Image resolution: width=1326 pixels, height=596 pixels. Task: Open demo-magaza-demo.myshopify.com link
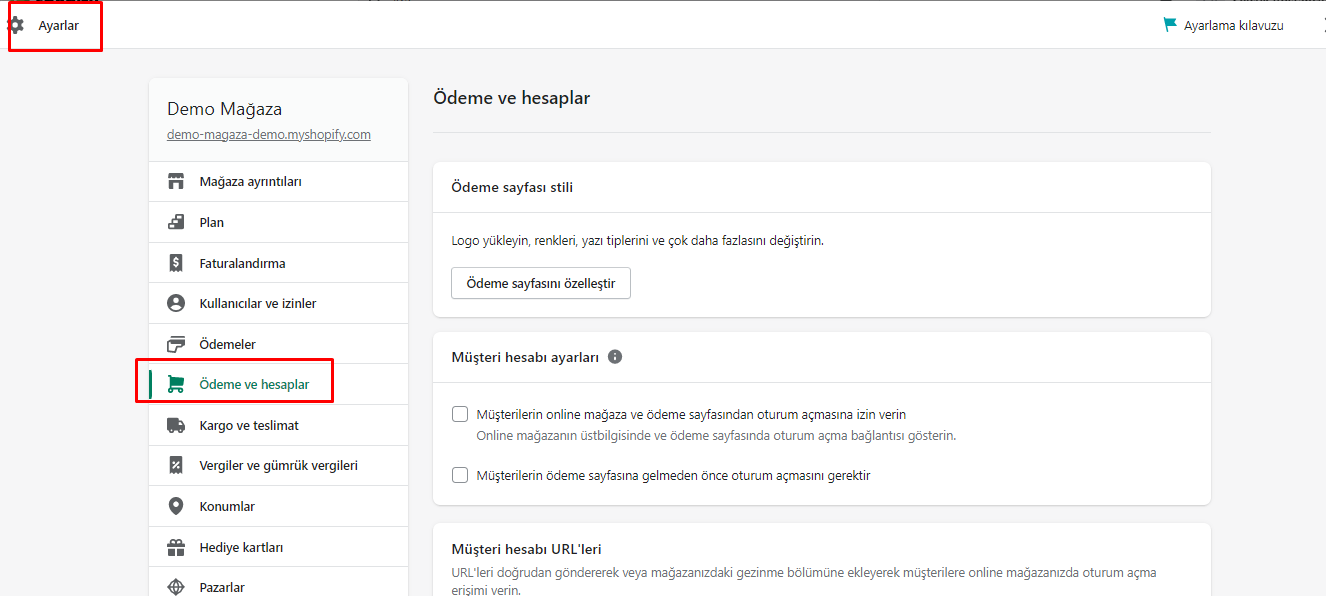tap(269, 134)
